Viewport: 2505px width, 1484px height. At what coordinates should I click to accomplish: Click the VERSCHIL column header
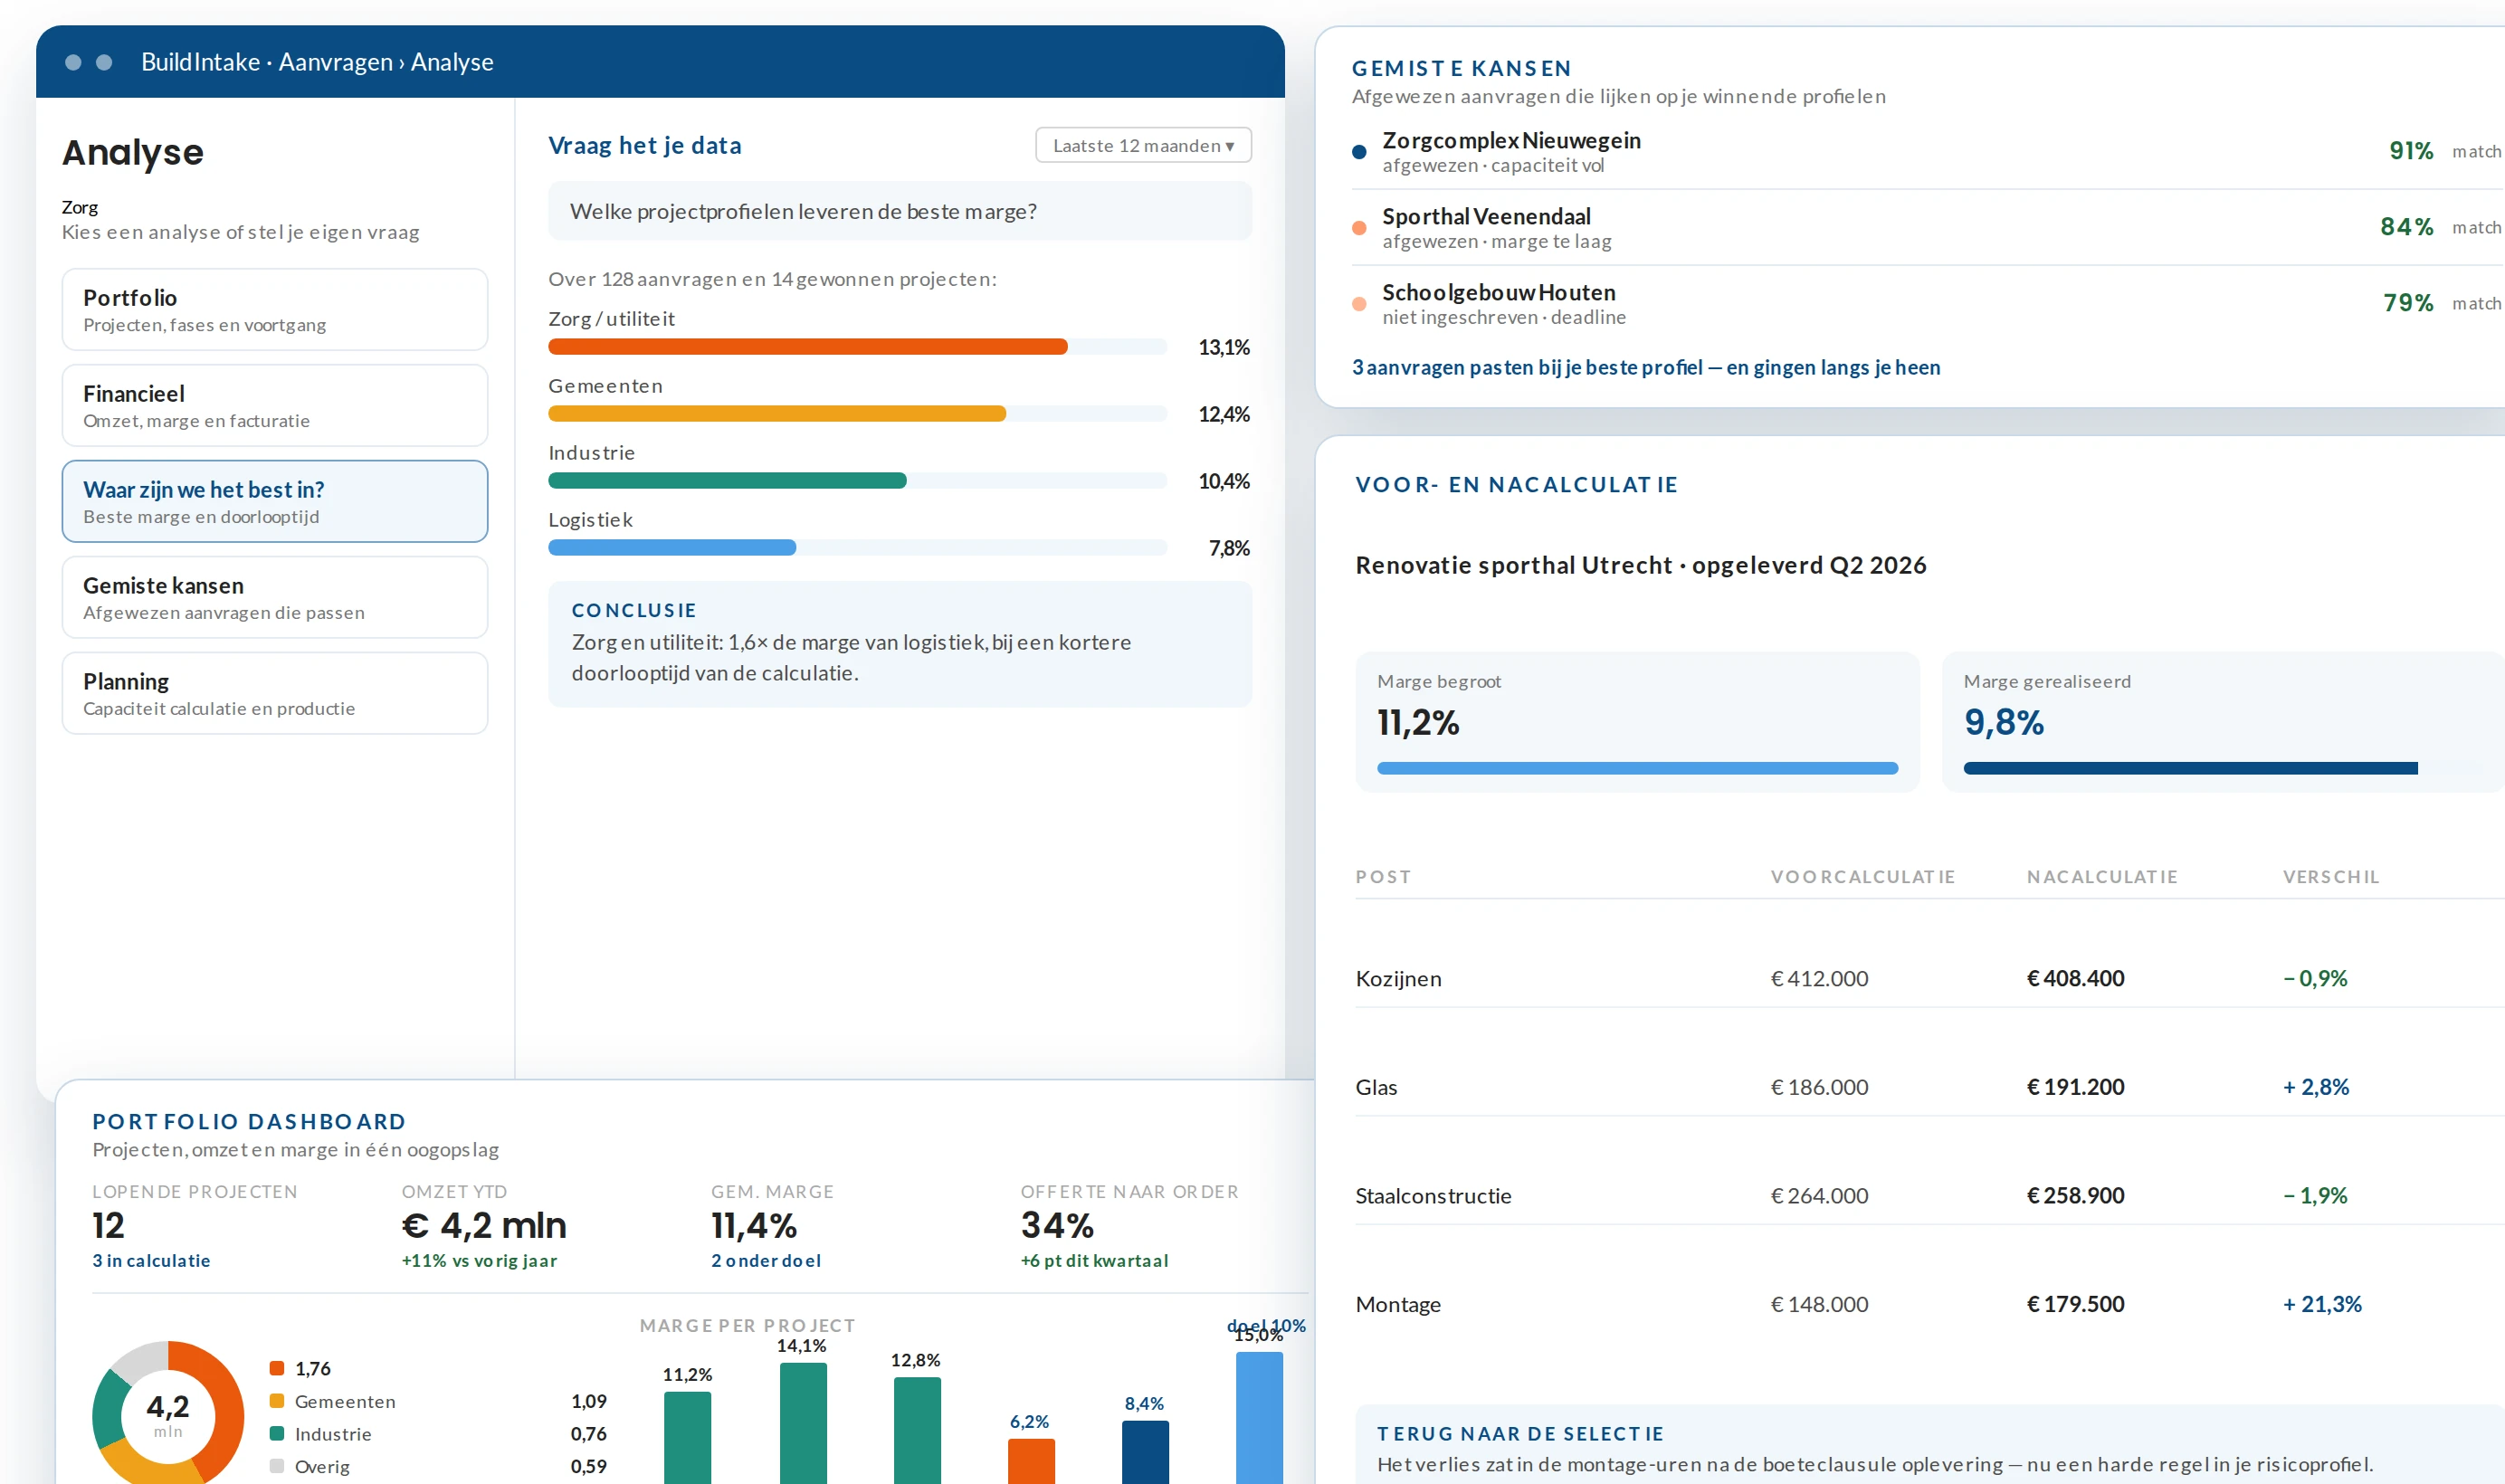tap(2331, 877)
